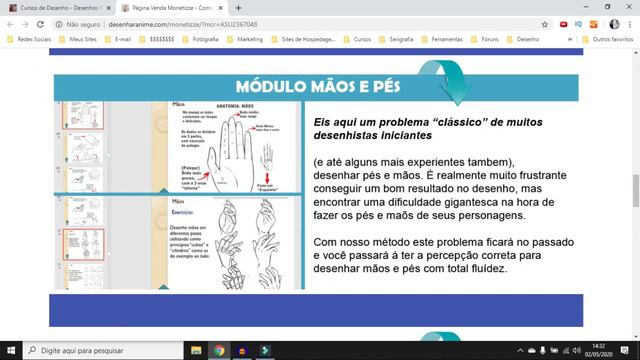Open the Windows notification center
The width and height of the screenshot is (640, 360).
(x=624, y=351)
